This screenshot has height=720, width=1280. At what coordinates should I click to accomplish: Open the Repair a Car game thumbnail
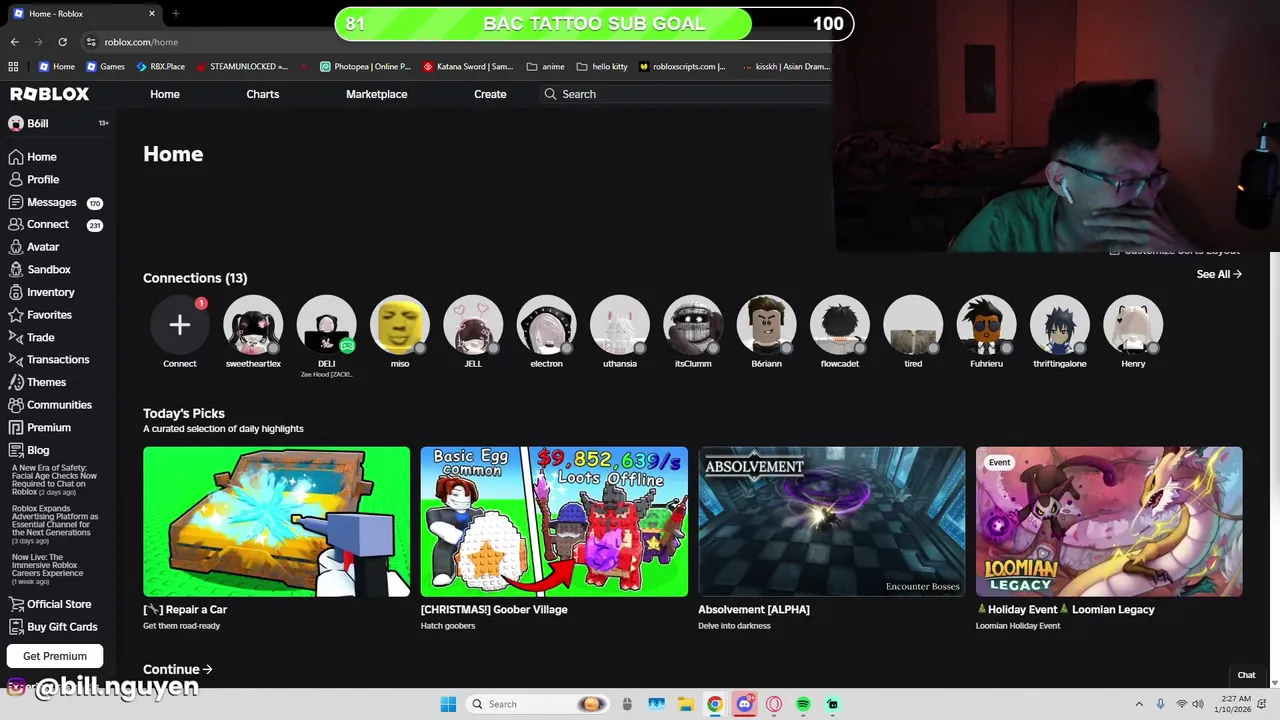(276, 521)
